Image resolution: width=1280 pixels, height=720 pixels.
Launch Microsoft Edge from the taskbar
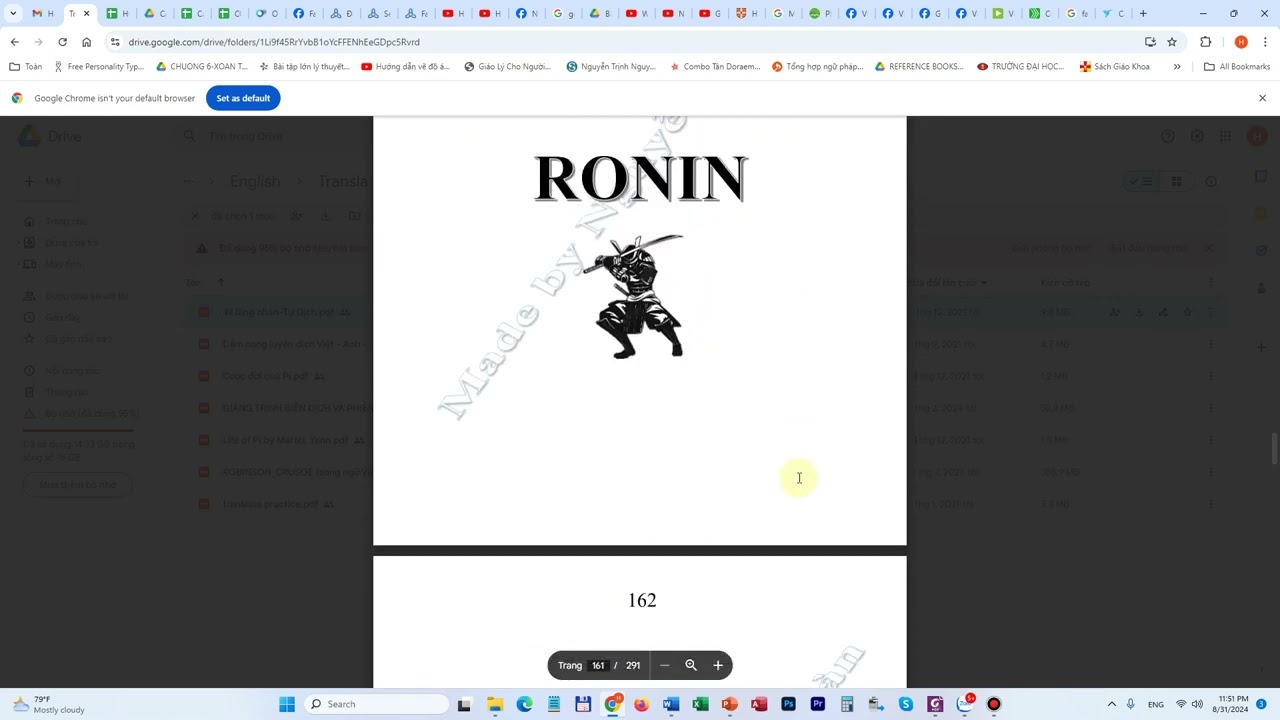pyautogui.click(x=524, y=704)
